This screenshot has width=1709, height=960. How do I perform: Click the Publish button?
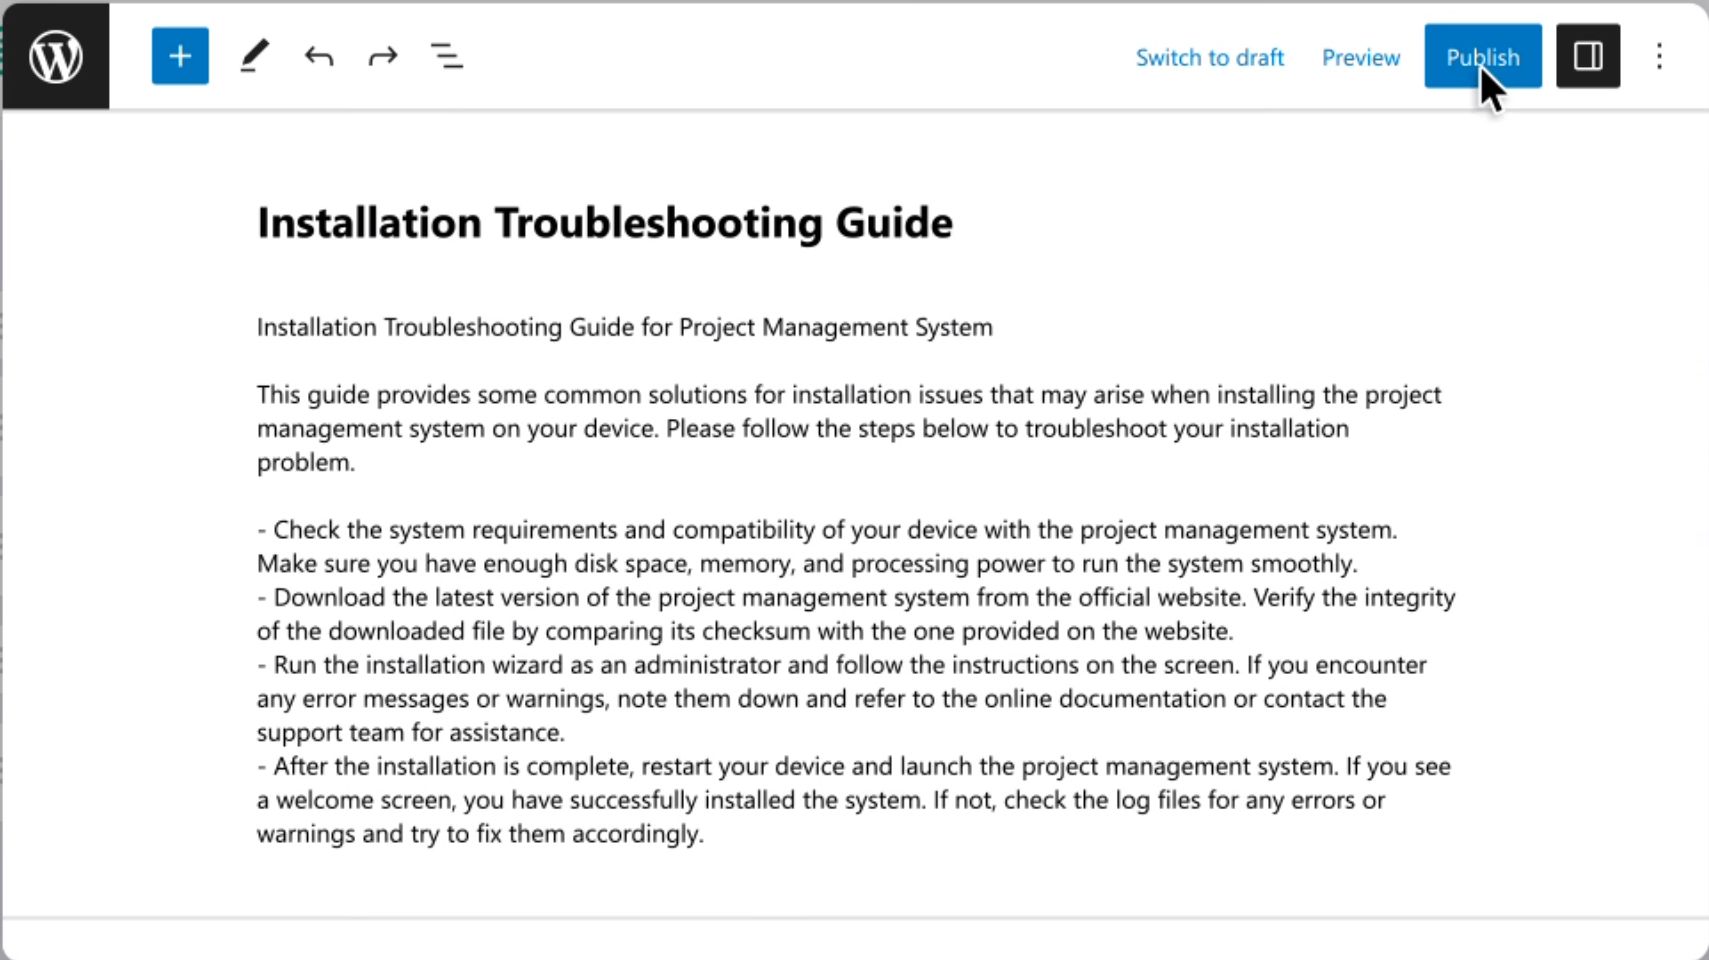point(1483,56)
